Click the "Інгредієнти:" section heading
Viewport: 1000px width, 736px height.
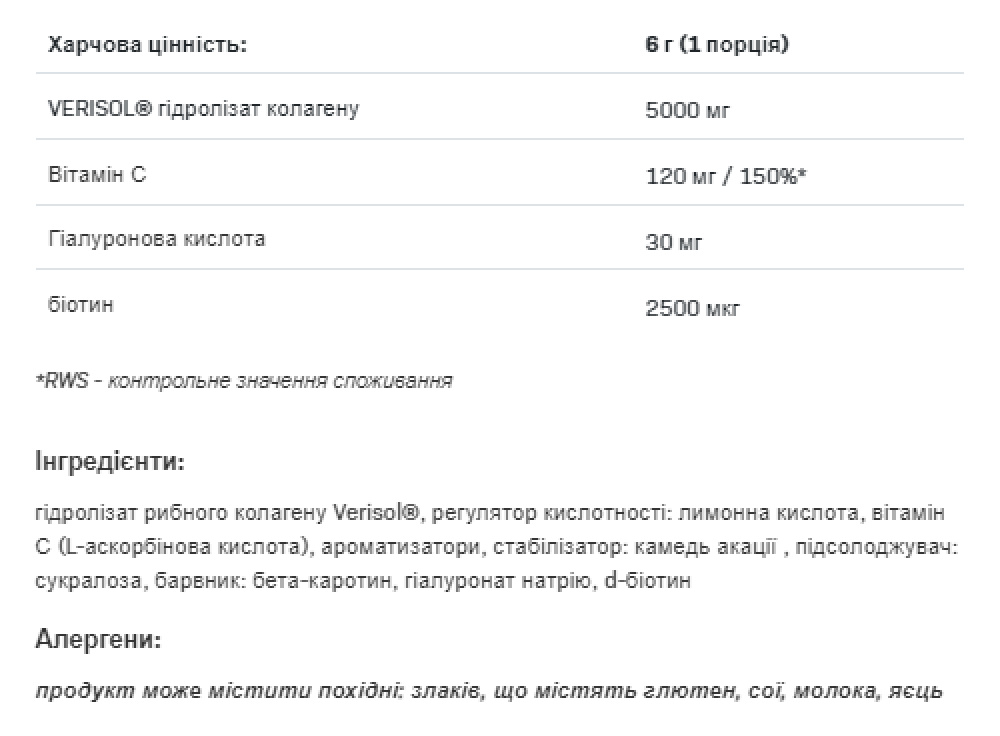click(109, 462)
